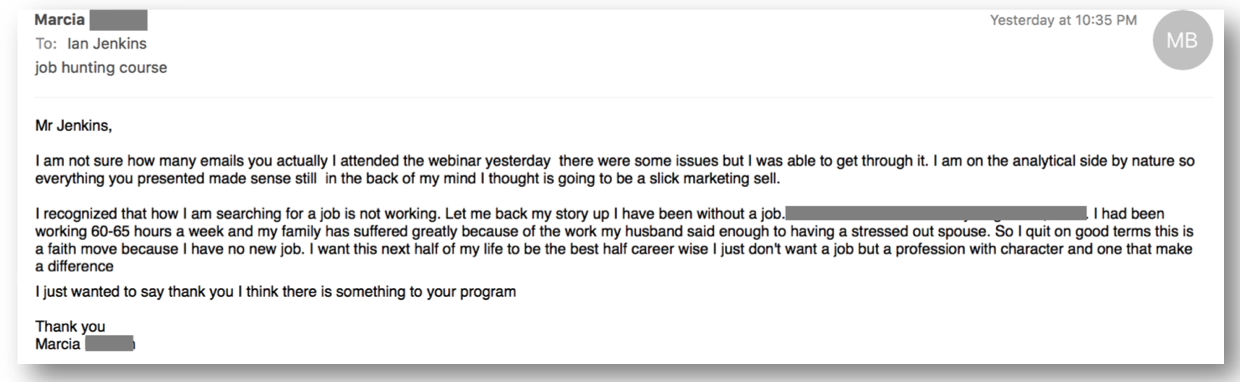
Task: Click the "Mr Jenkins," greeting line
Action: click(74, 127)
